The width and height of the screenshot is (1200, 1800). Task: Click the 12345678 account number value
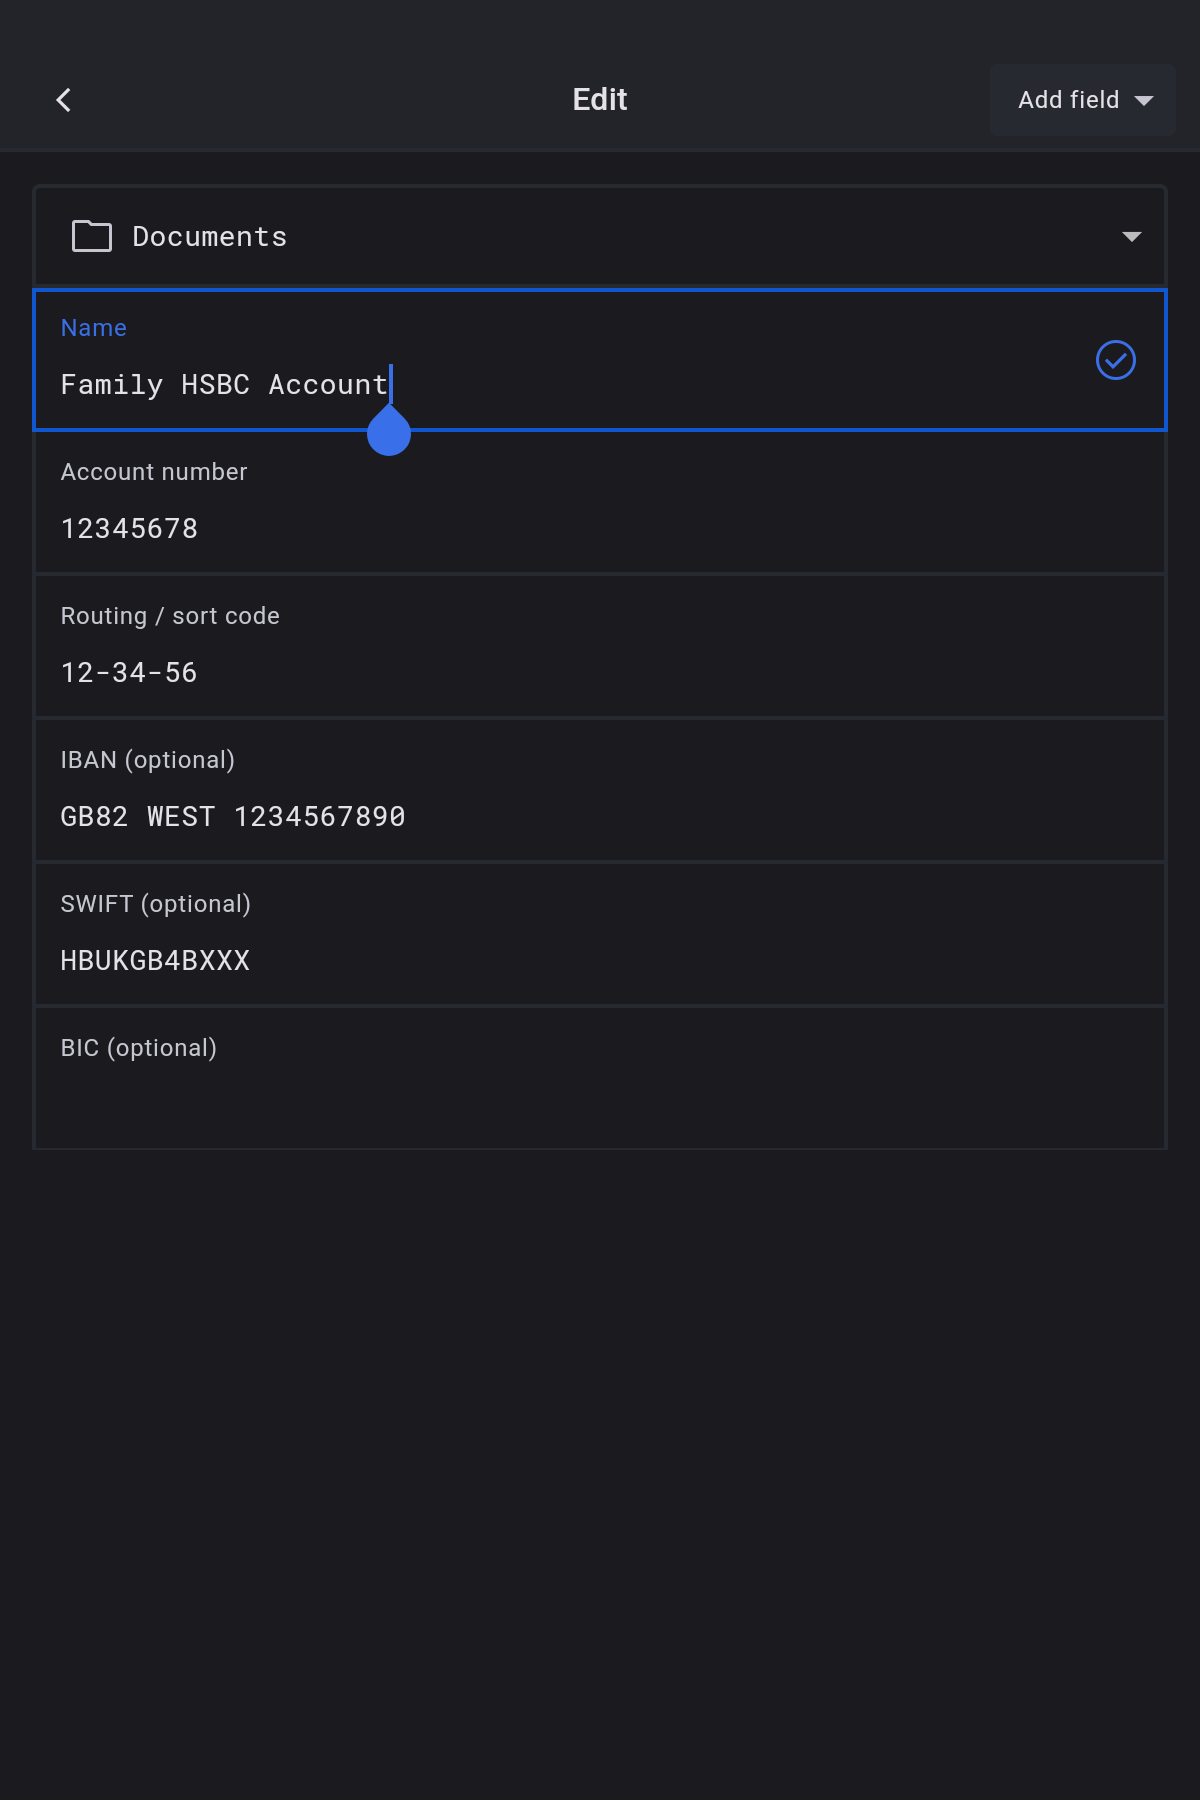[x=129, y=529]
